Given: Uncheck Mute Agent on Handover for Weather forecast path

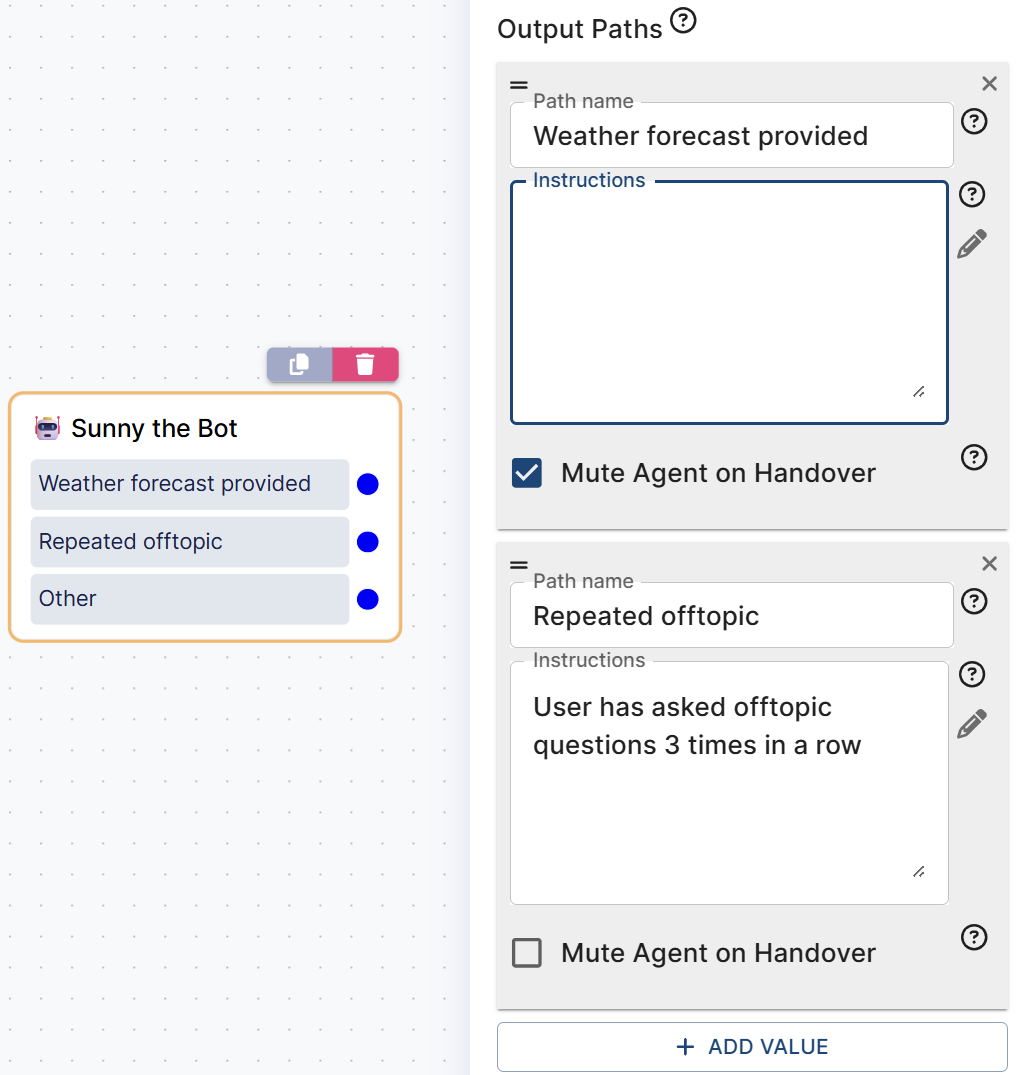Looking at the screenshot, I should point(527,473).
